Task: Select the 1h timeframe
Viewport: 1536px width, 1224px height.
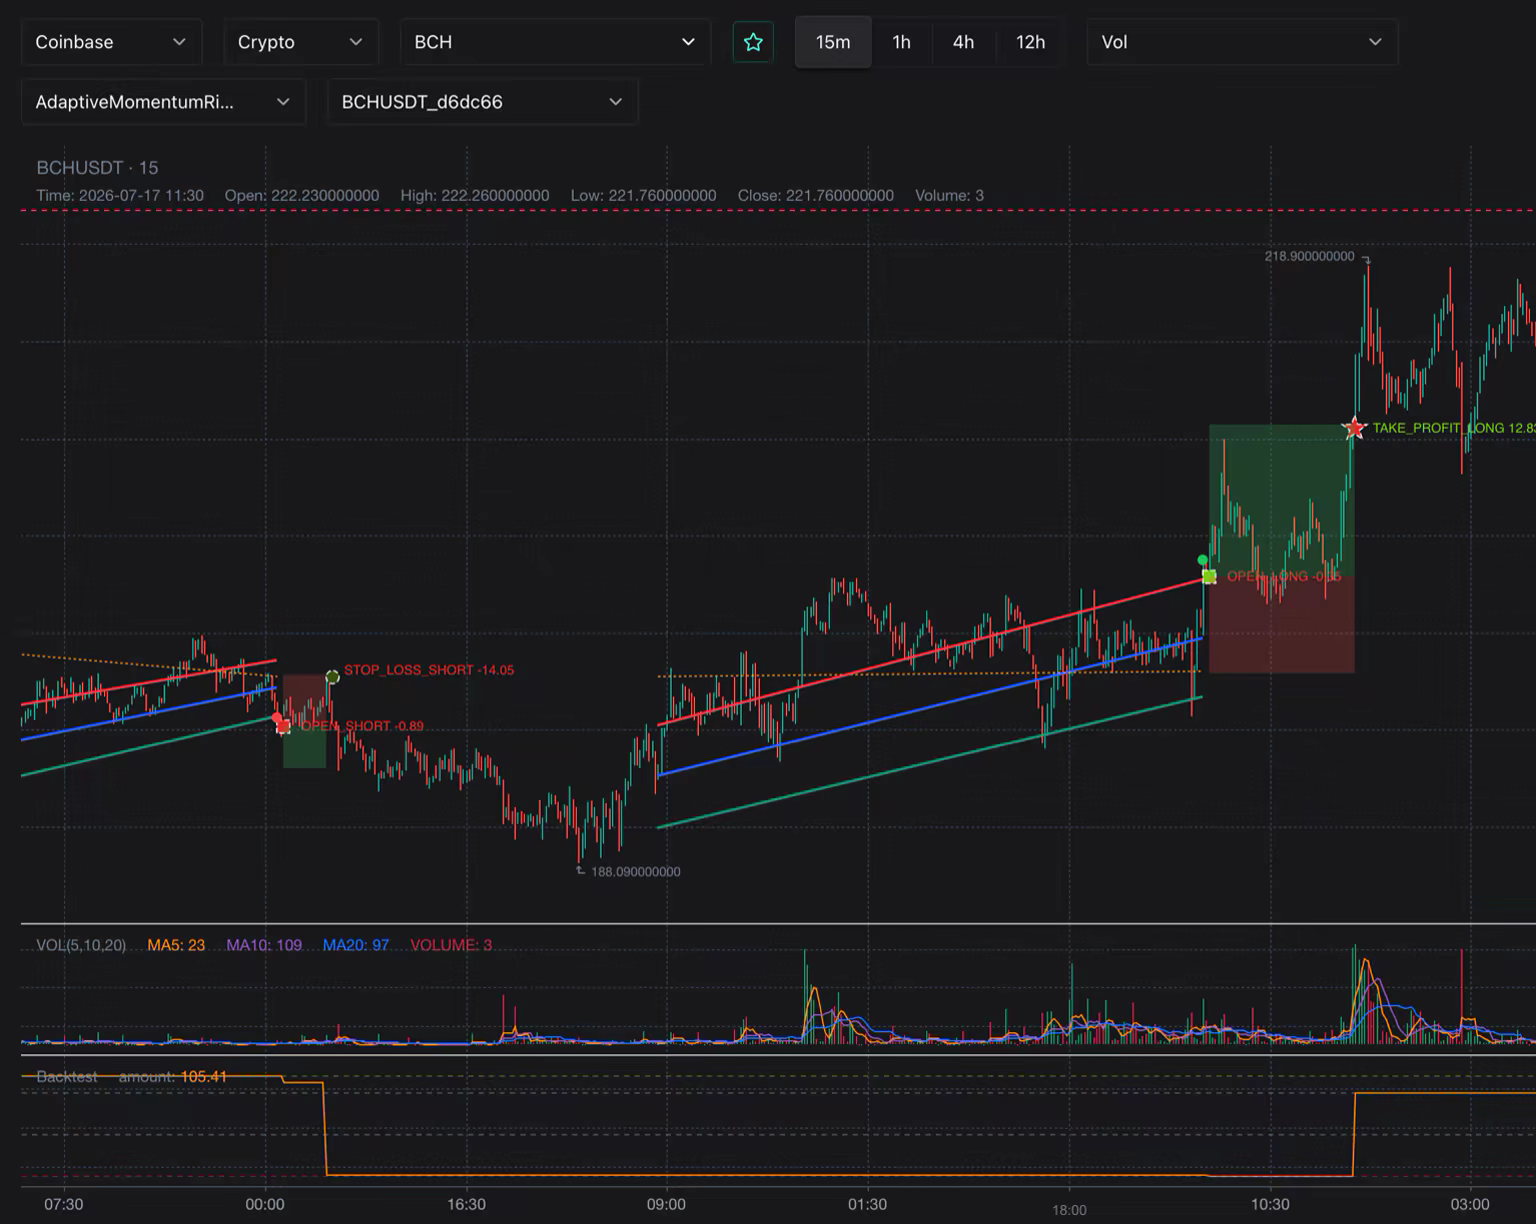Action: pos(902,42)
